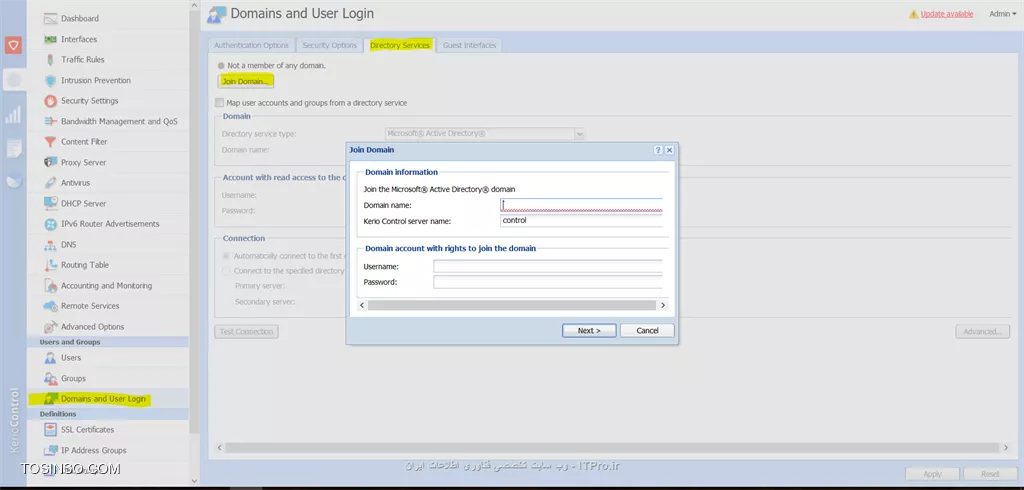The height and width of the screenshot is (490, 1024).
Task: Select Automatically connect radio option
Action: [x=227, y=256]
